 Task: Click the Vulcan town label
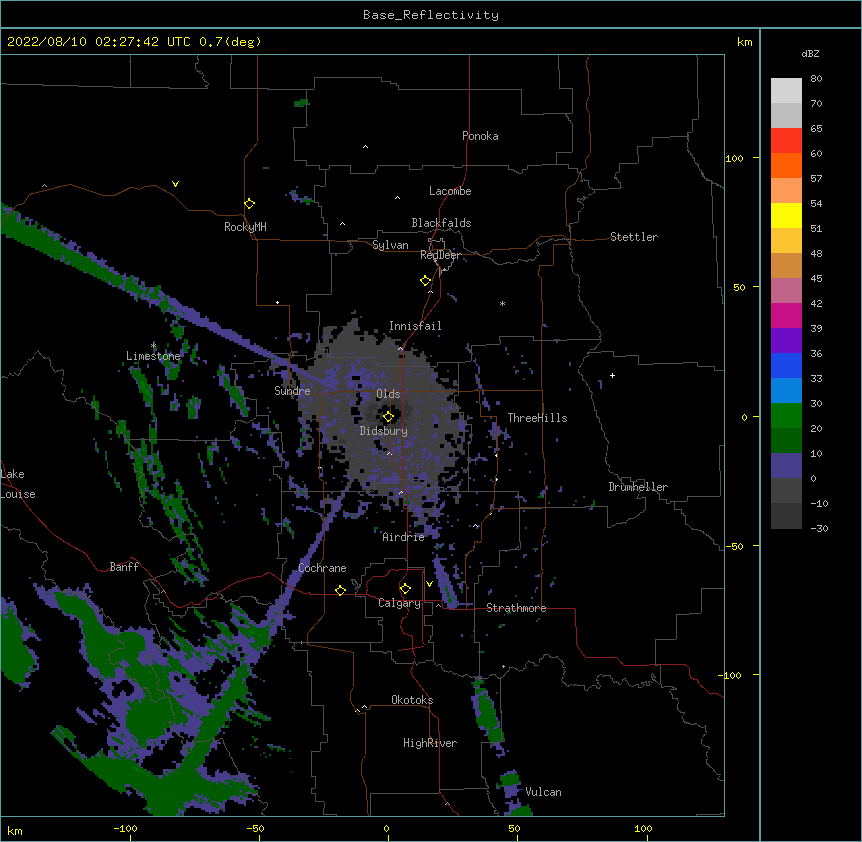click(543, 792)
